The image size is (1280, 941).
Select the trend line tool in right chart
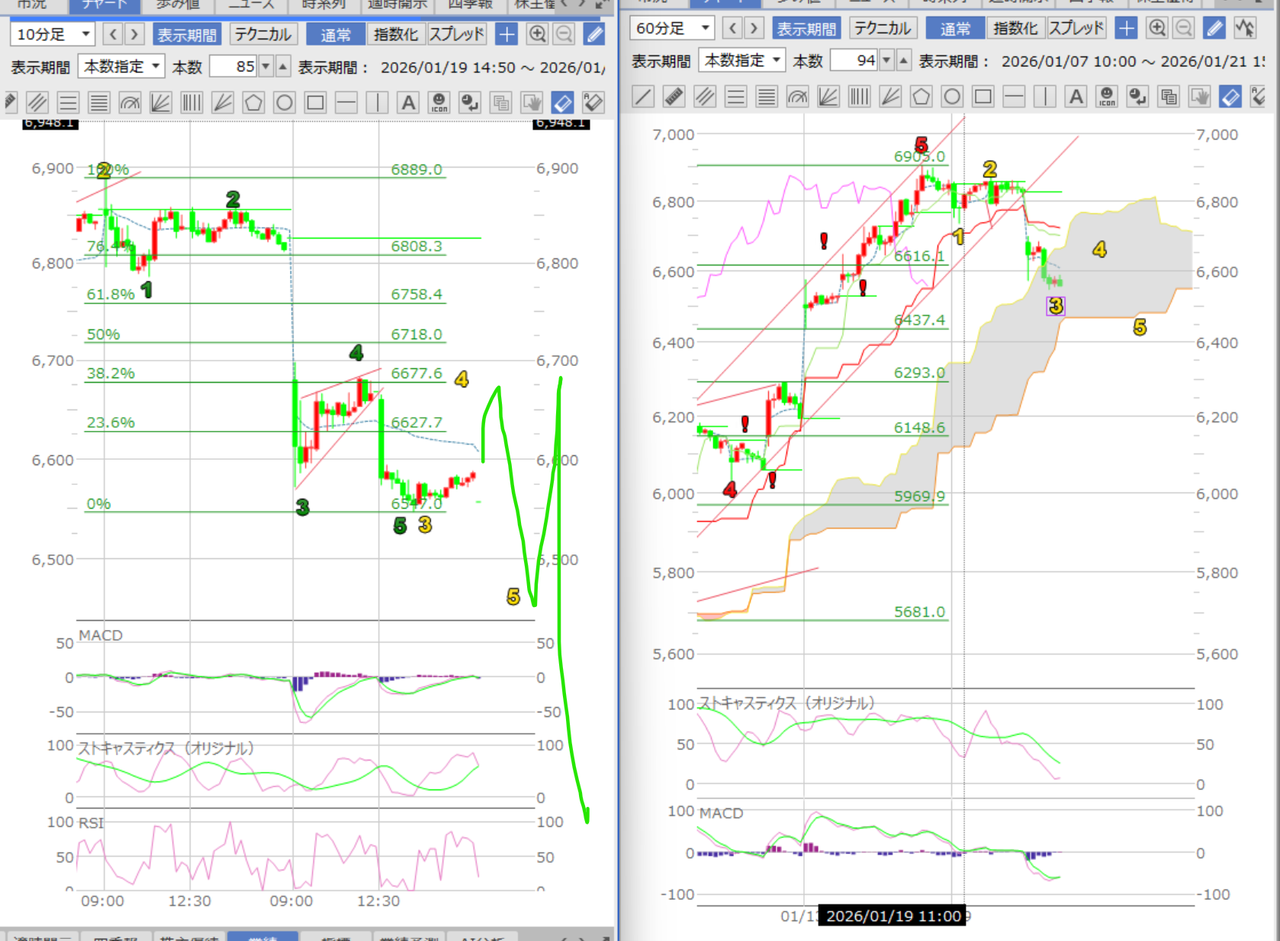(644, 97)
